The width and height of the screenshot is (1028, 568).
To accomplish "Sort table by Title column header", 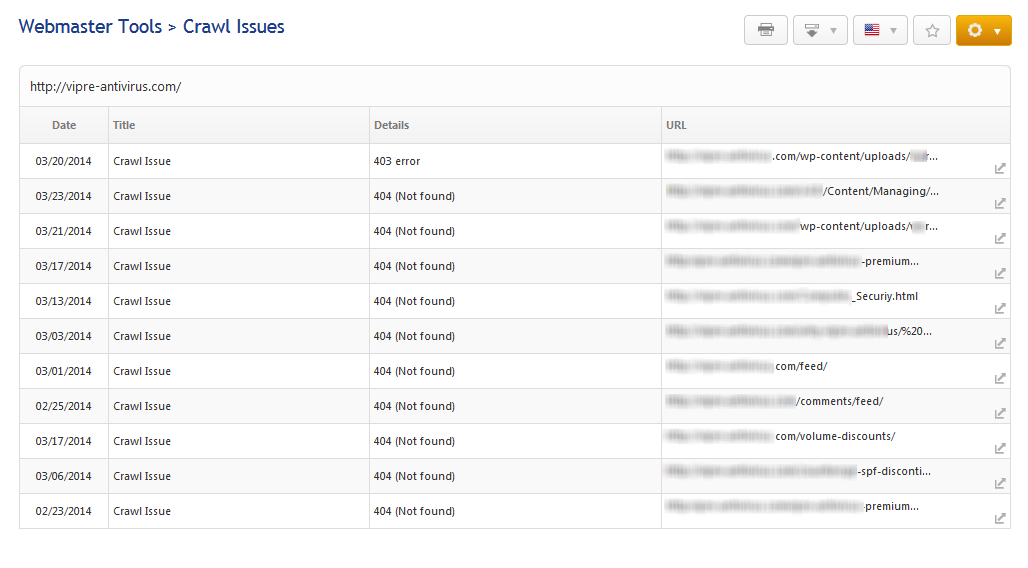I will coord(124,125).
